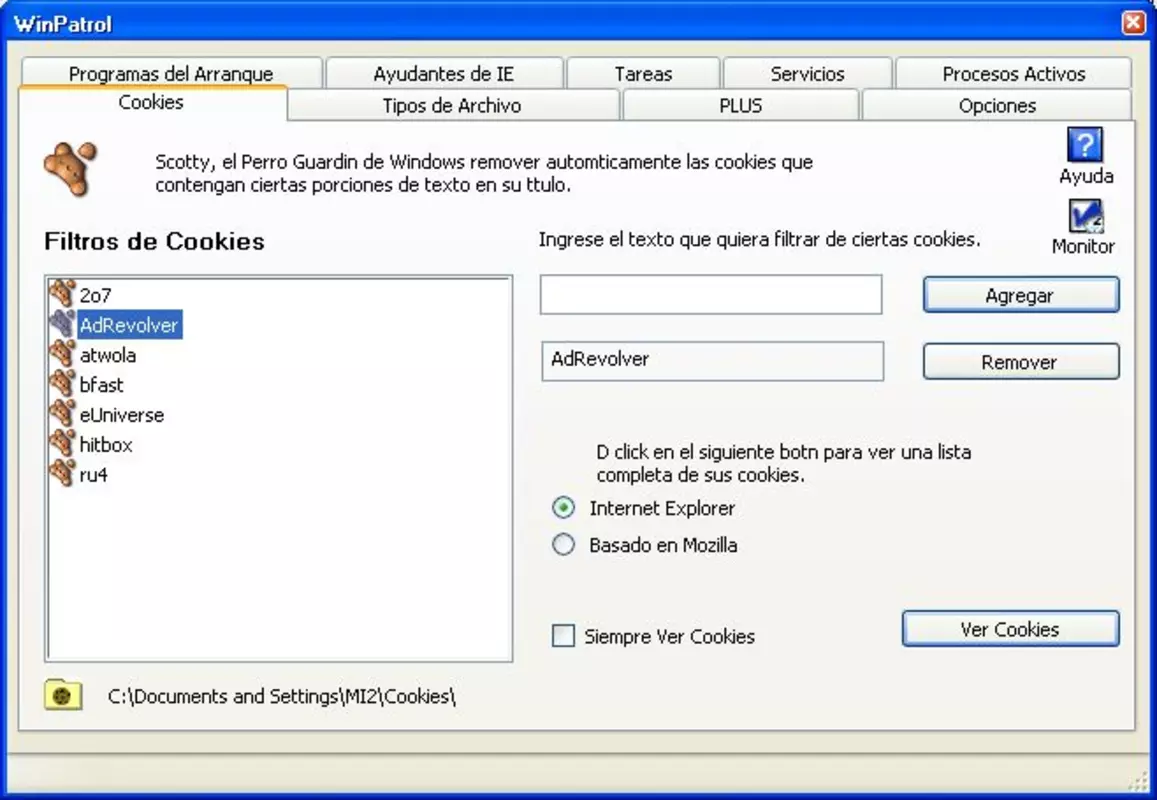
Task: Click the cookie icon beside hitbox
Action: coord(63,444)
